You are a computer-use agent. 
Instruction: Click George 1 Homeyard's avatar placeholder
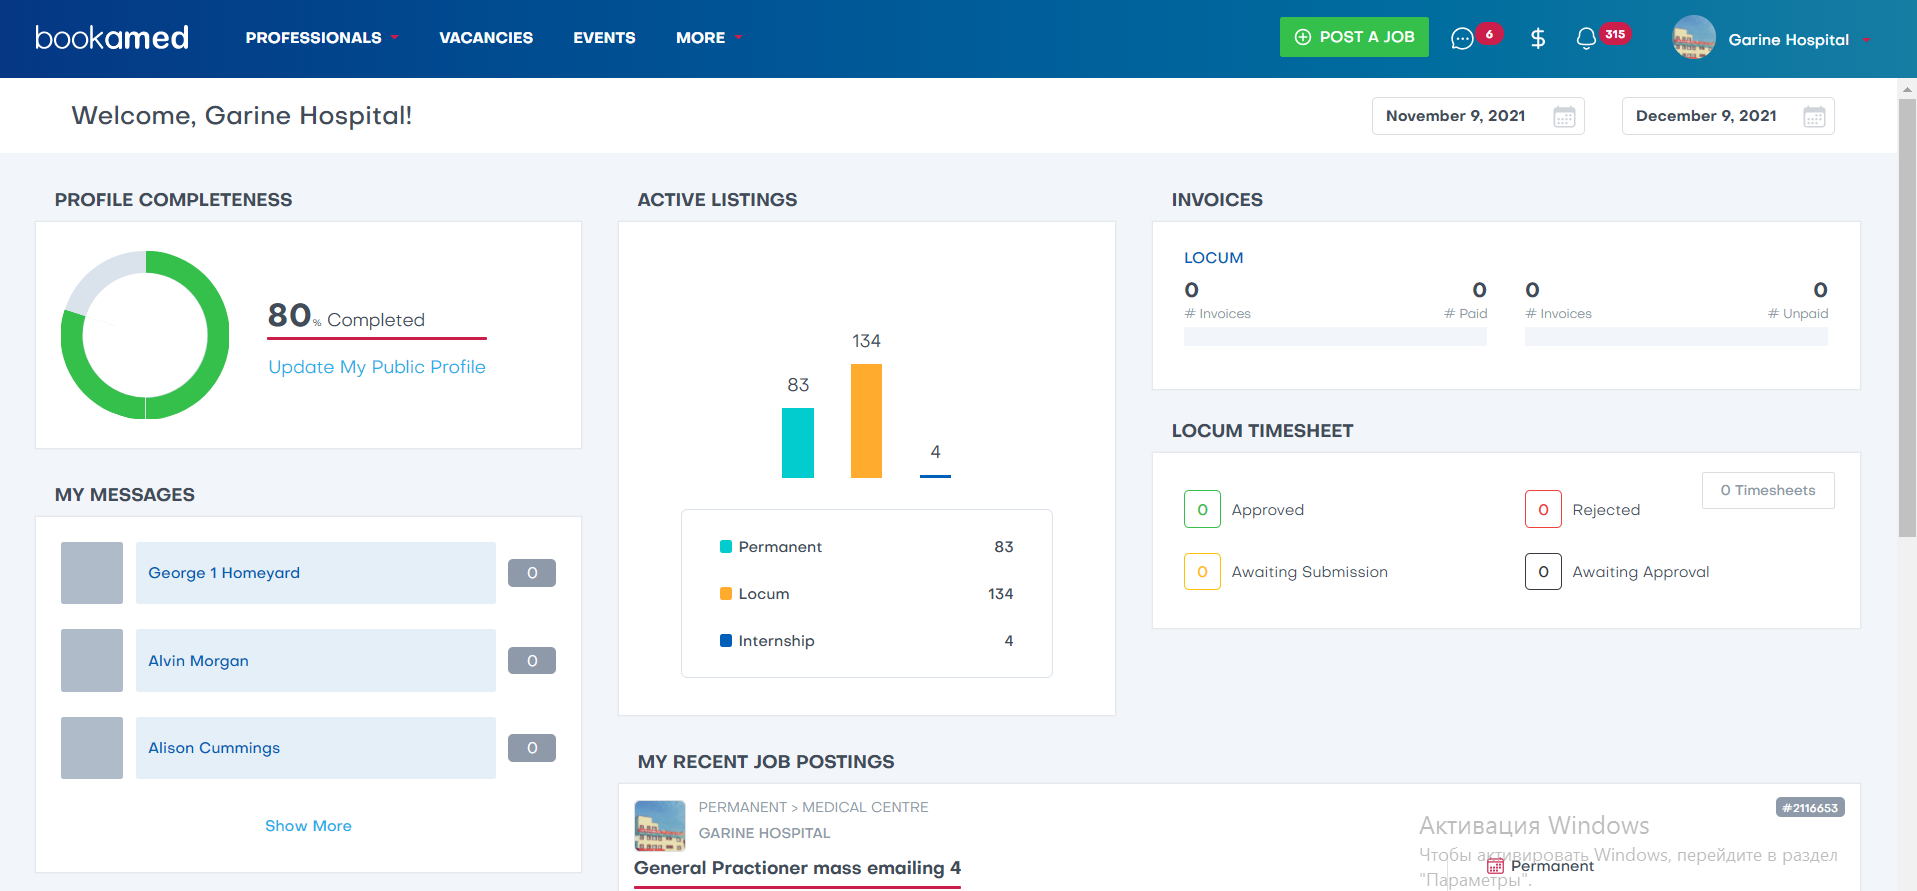[x=92, y=573]
